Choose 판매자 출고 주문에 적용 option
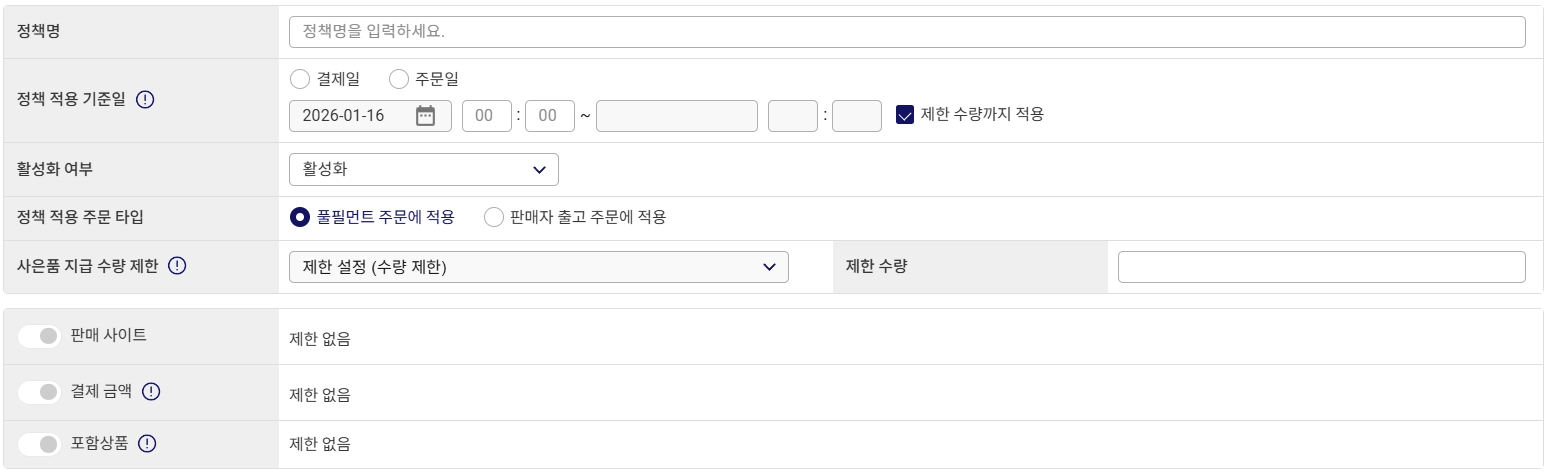This screenshot has height=475, width=1549. [493, 217]
